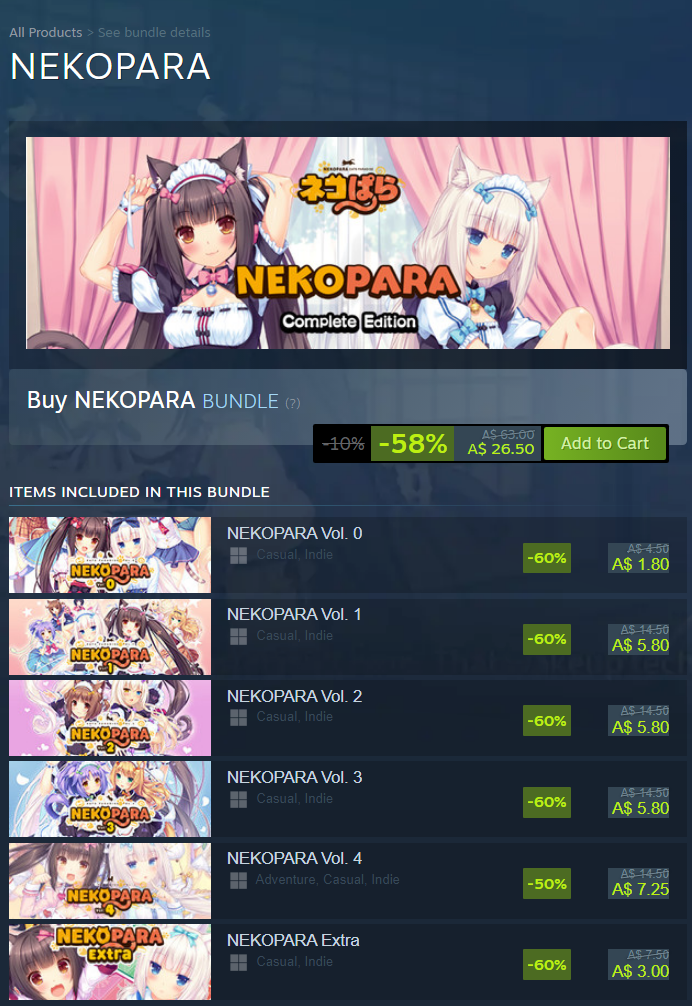Click the Windows platform icon for NEKOPARA Vol. 2

coord(239,717)
